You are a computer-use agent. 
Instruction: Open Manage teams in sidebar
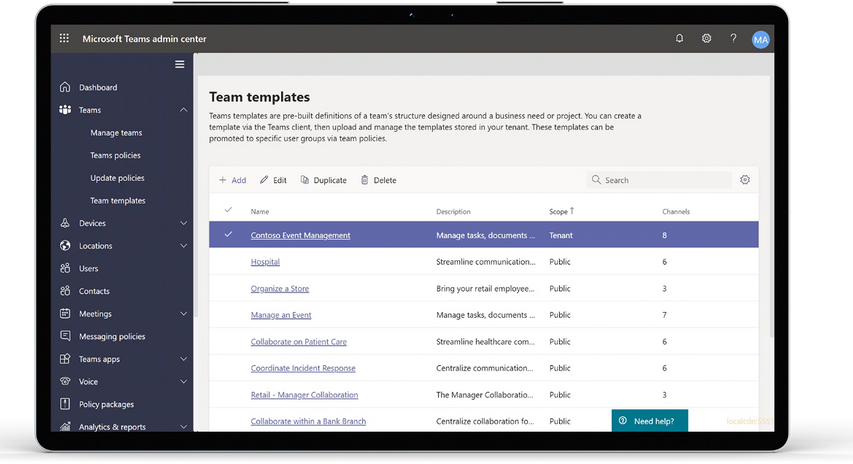[116, 133]
